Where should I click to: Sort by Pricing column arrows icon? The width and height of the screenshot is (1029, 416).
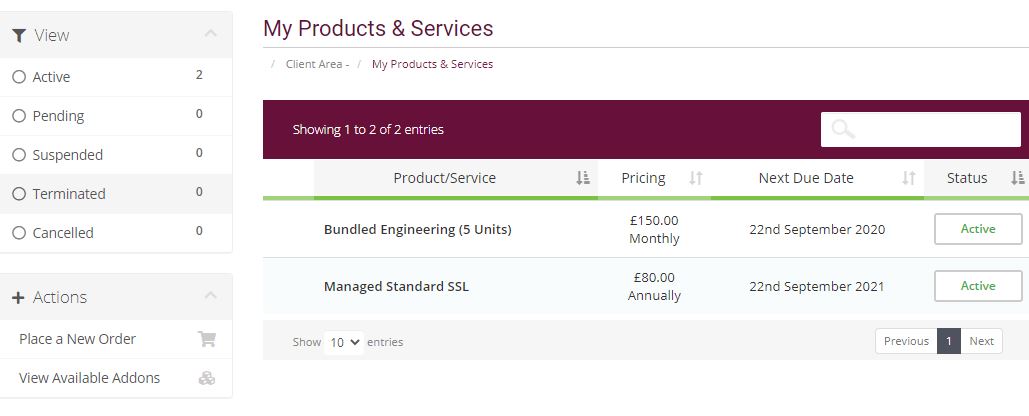point(696,178)
